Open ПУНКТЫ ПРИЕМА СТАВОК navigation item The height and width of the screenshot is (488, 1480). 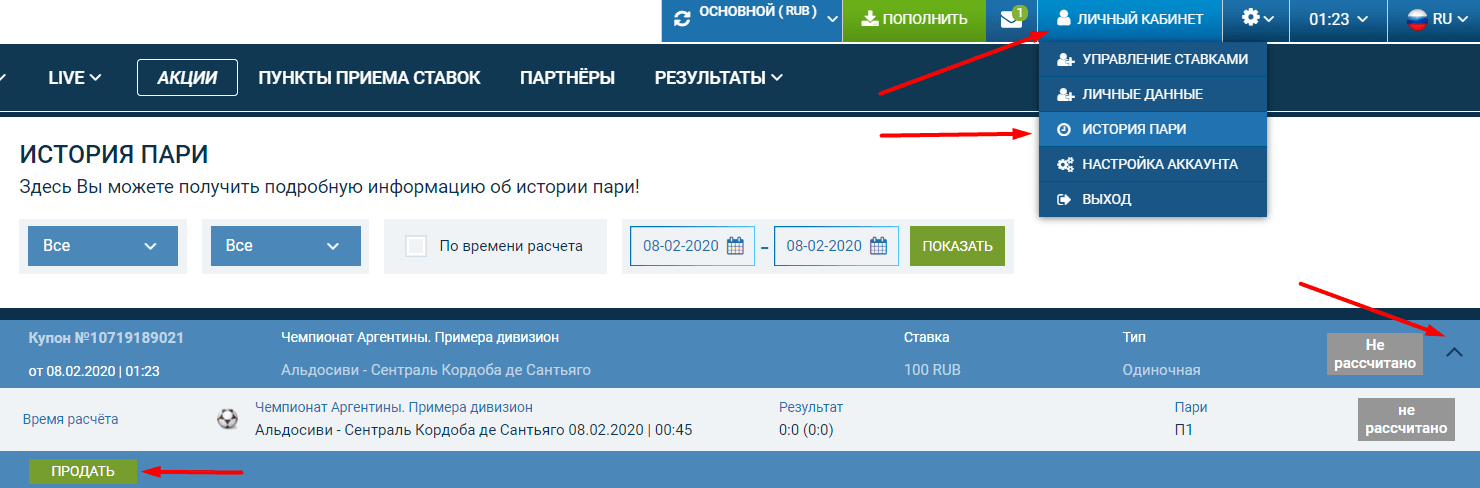pyautogui.click(x=369, y=77)
